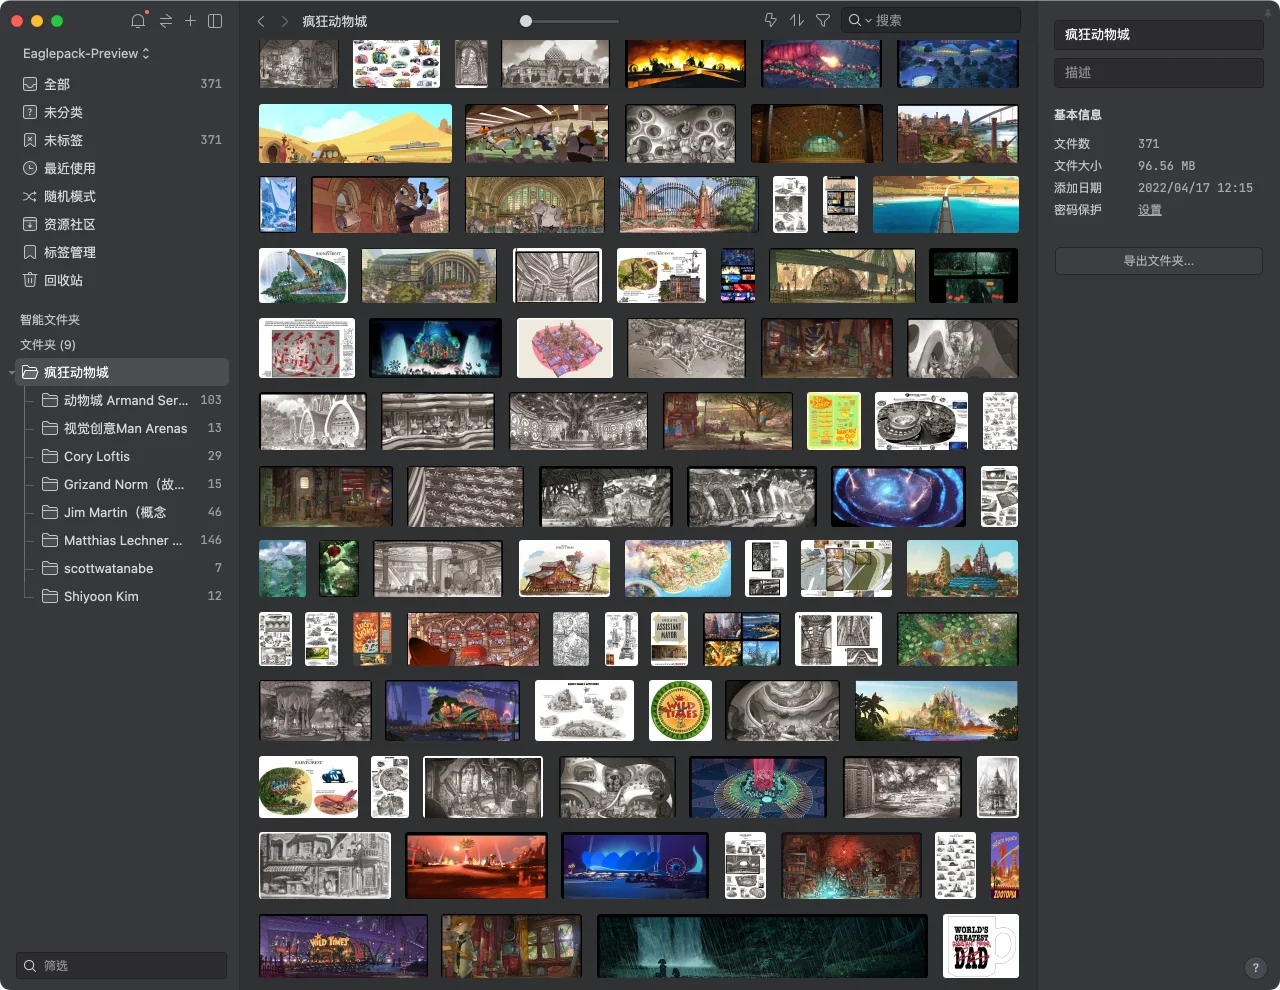Select the green crane Rainforest thumbnail
The width and height of the screenshot is (1280, 990).
[303, 276]
